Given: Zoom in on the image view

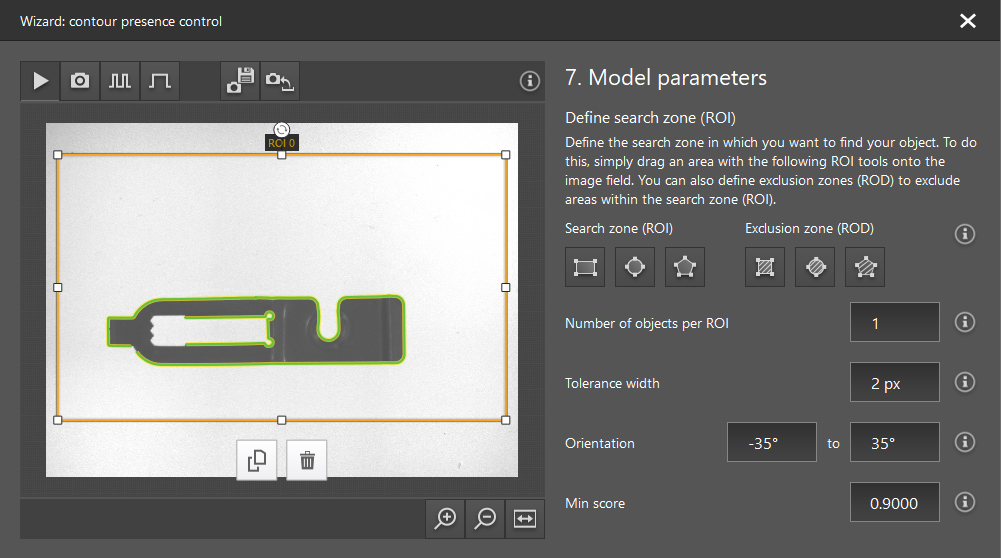Looking at the screenshot, I should pyautogui.click(x=446, y=518).
